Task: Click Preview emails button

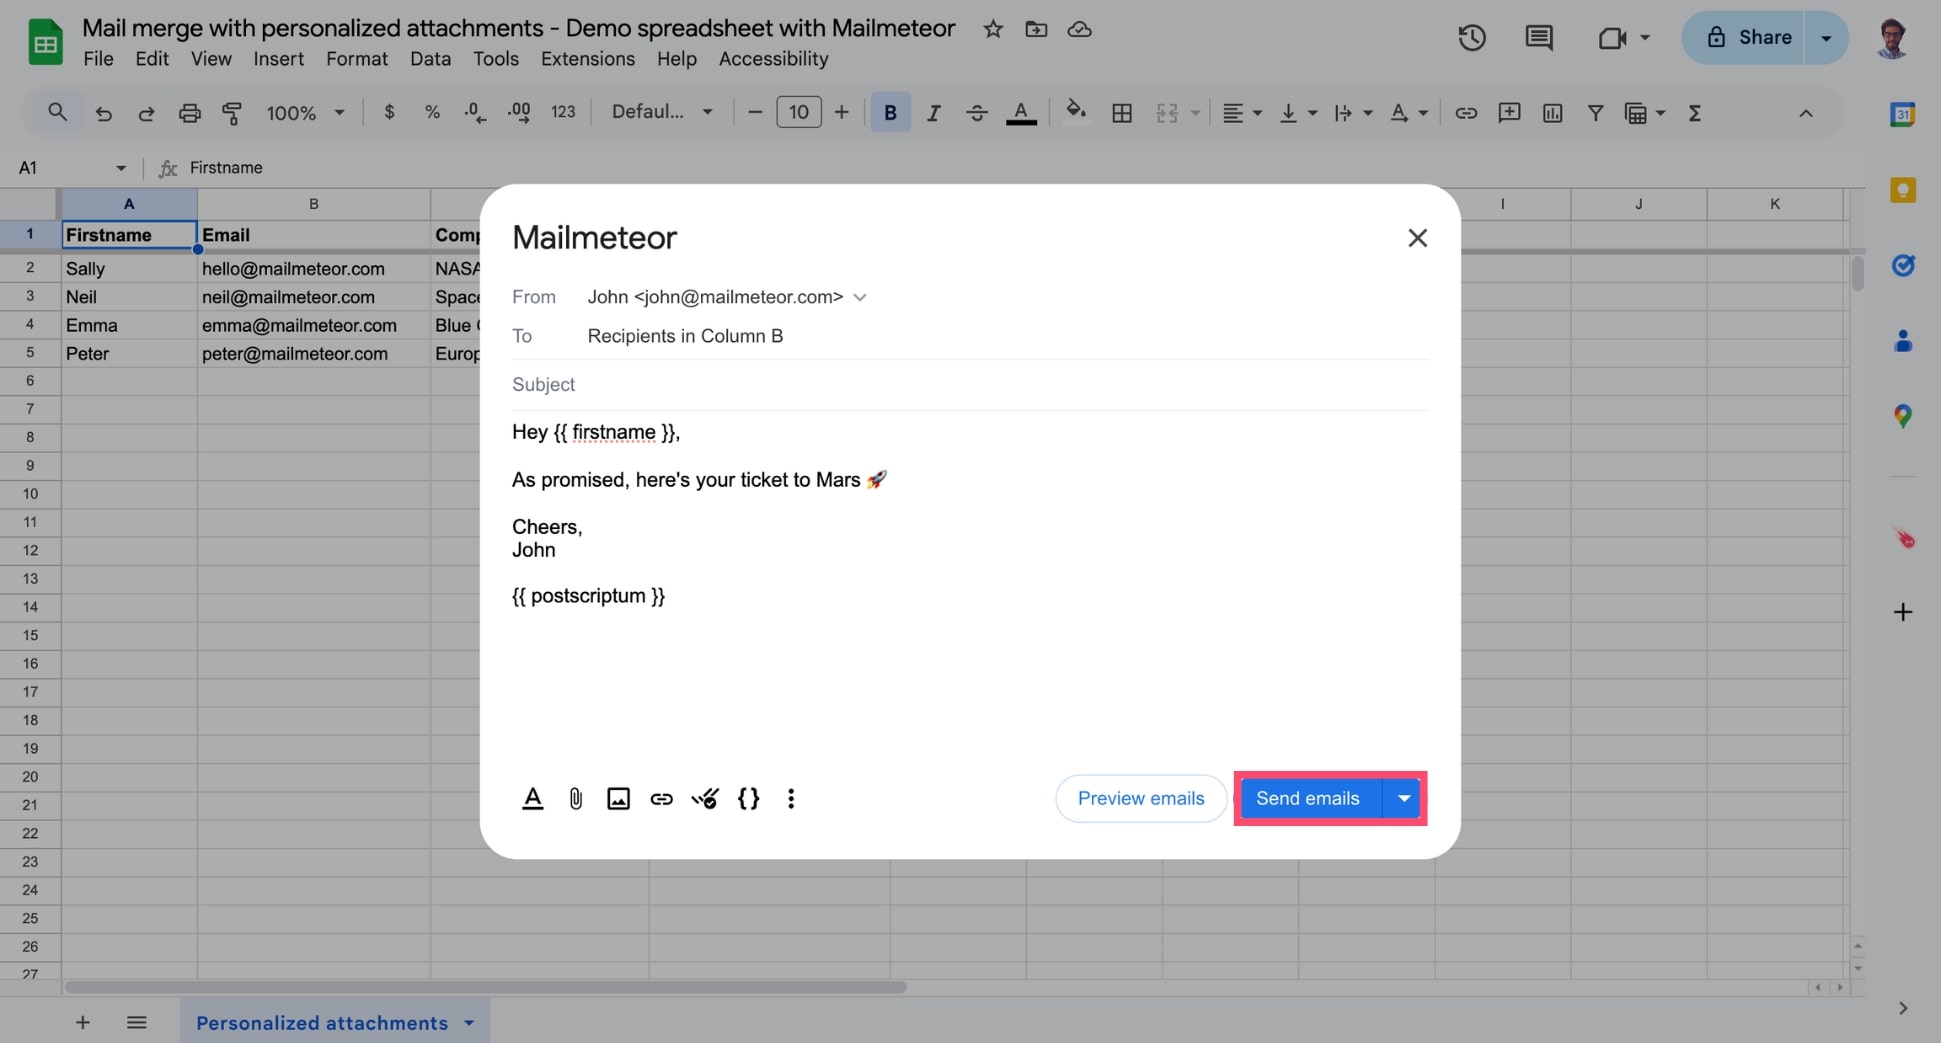Action: [1141, 798]
